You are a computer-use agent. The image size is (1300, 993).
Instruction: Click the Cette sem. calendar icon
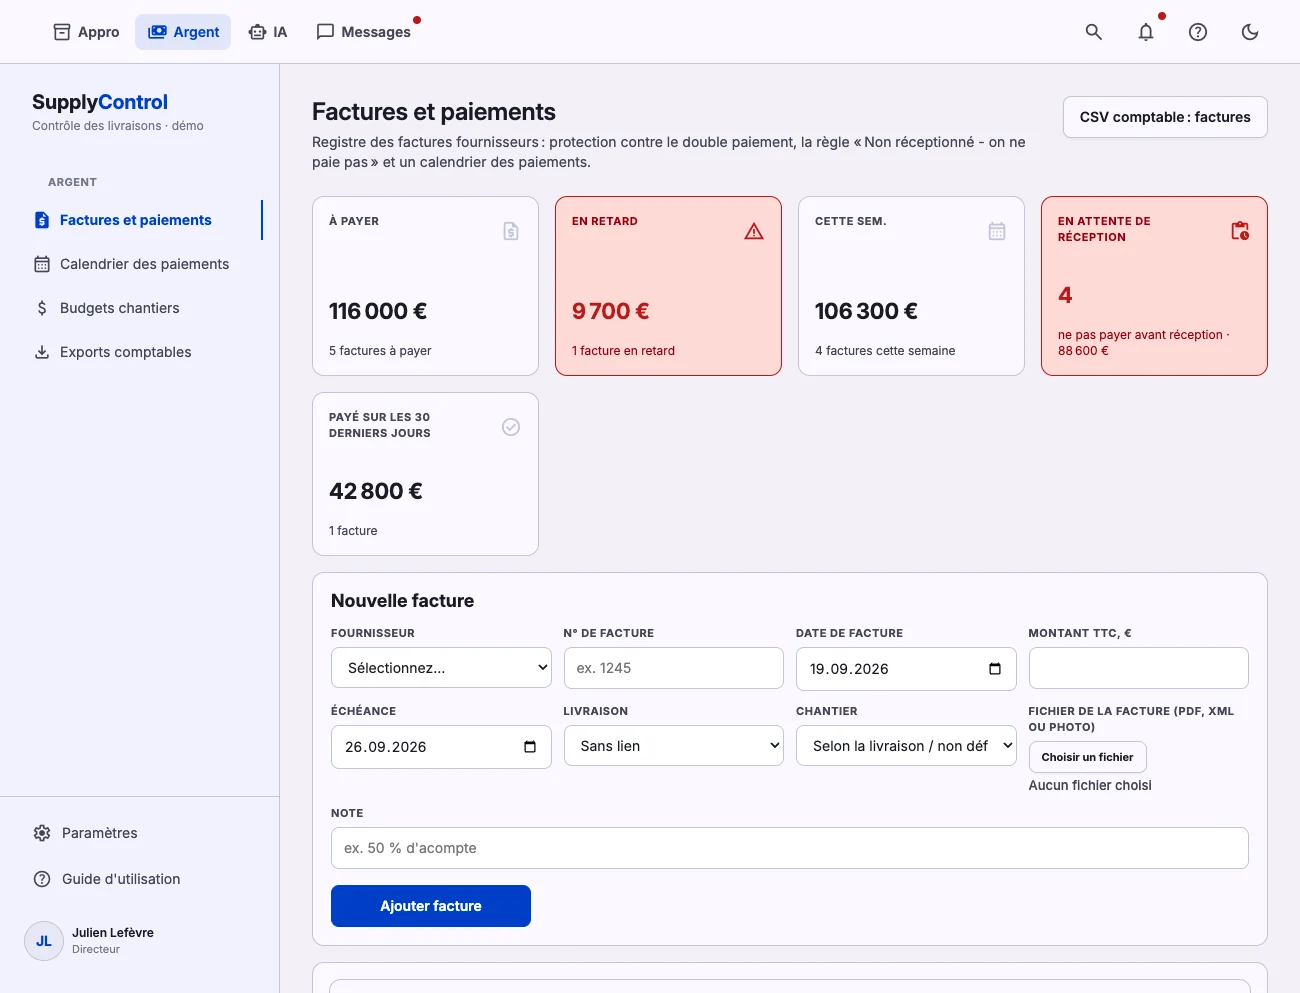(997, 231)
